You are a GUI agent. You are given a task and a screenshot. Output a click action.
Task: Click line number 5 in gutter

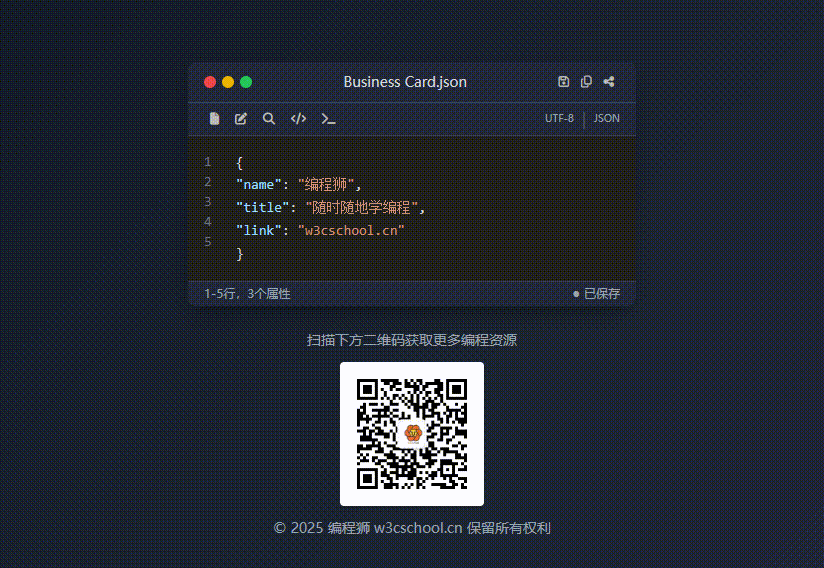(x=208, y=242)
